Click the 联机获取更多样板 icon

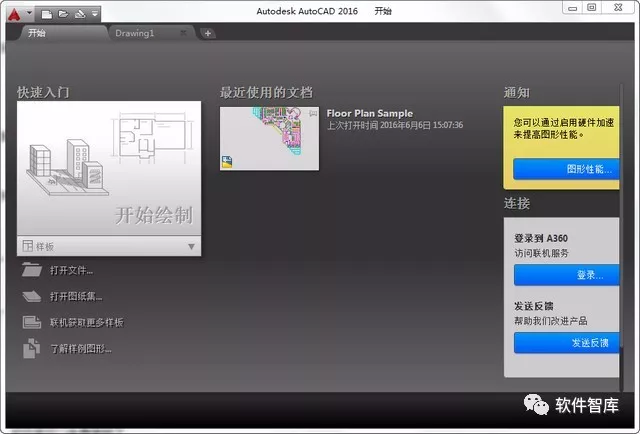(x=32, y=322)
